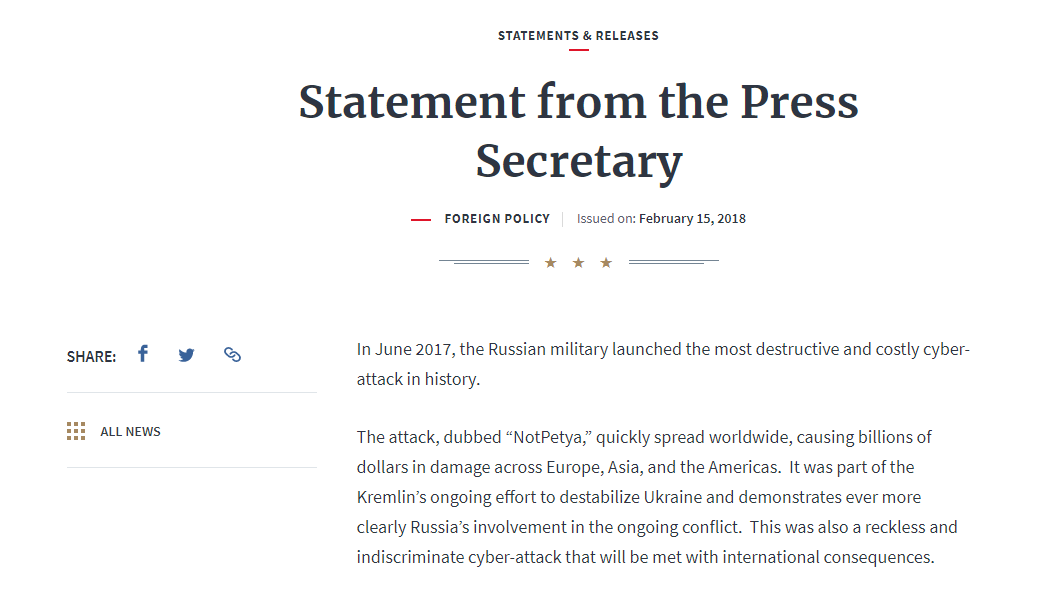Open the Statements & Releases category
The height and width of the screenshot is (610, 1057).
tap(578, 36)
